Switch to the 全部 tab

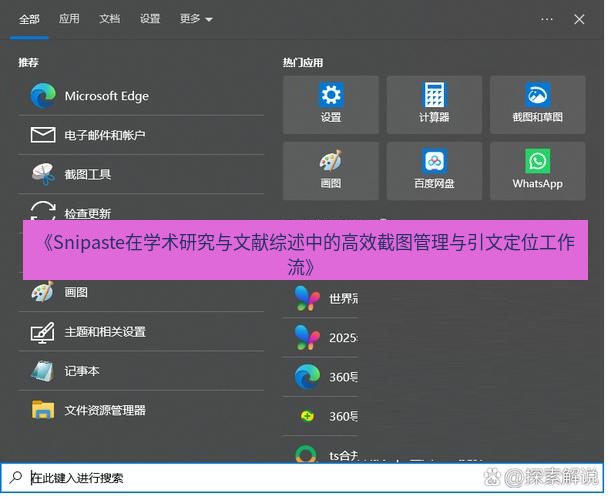(29, 19)
